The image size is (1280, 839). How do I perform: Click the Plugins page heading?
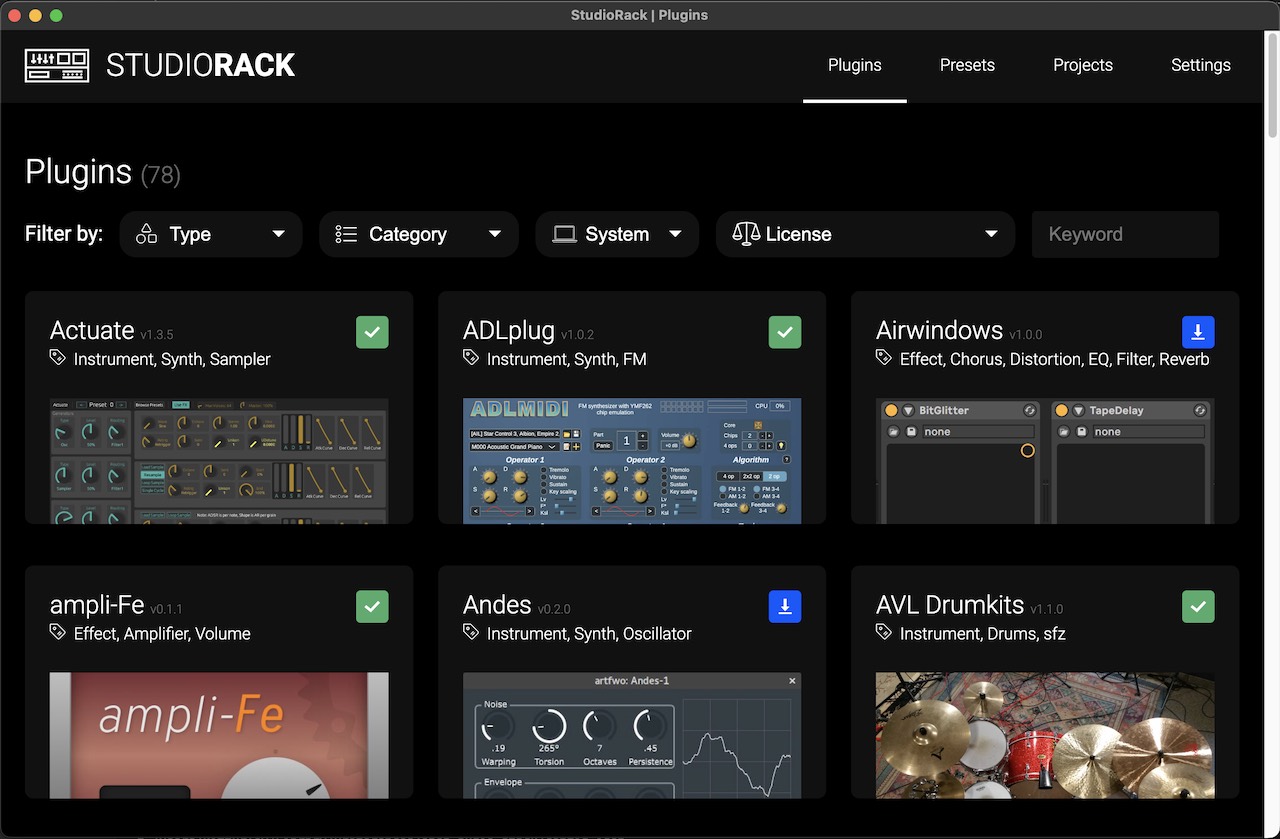click(78, 172)
